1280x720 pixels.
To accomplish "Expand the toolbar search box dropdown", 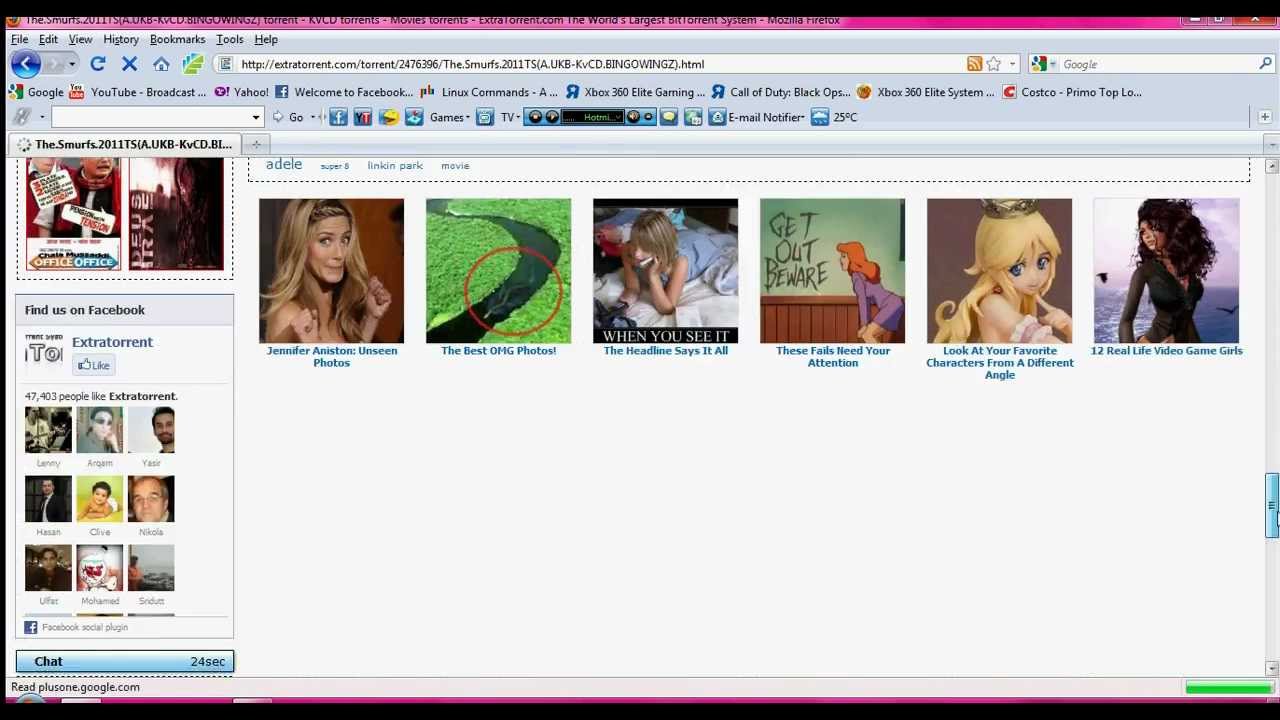I will 256,117.
